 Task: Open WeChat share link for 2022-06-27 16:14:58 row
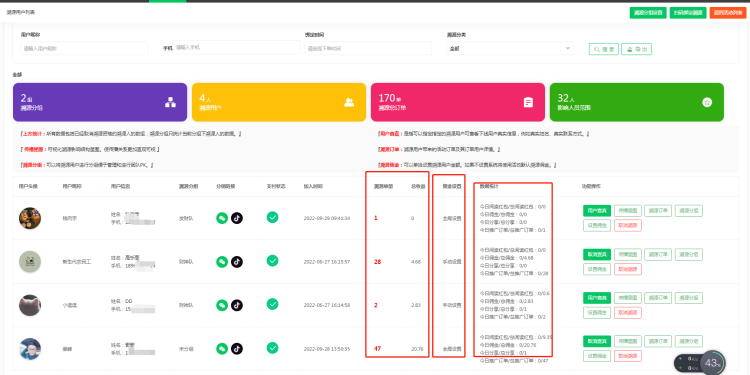coord(222,305)
